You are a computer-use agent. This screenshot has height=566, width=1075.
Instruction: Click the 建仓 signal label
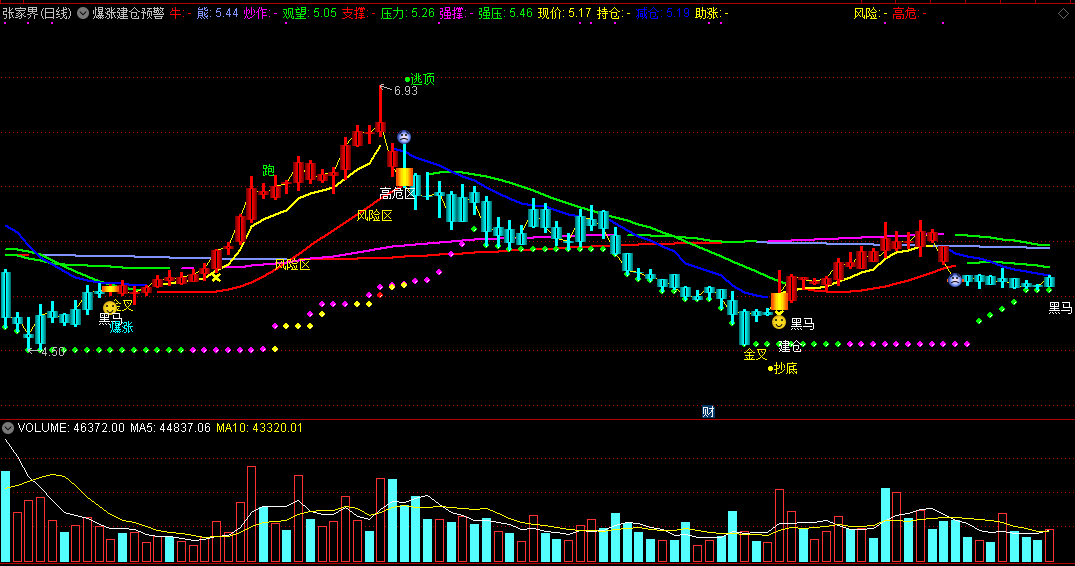pyautogui.click(x=790, y=347)
